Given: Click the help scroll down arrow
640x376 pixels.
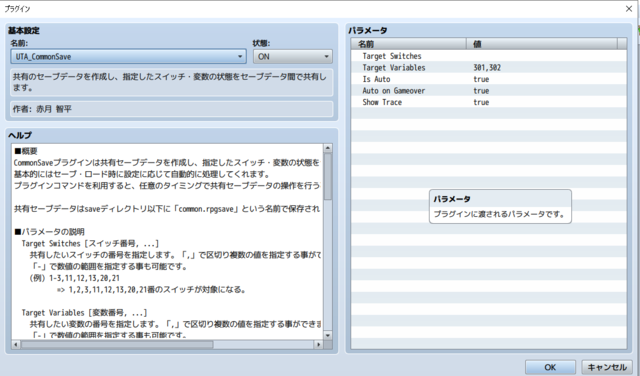Looking at the screenshot, I should coord(328,335).
